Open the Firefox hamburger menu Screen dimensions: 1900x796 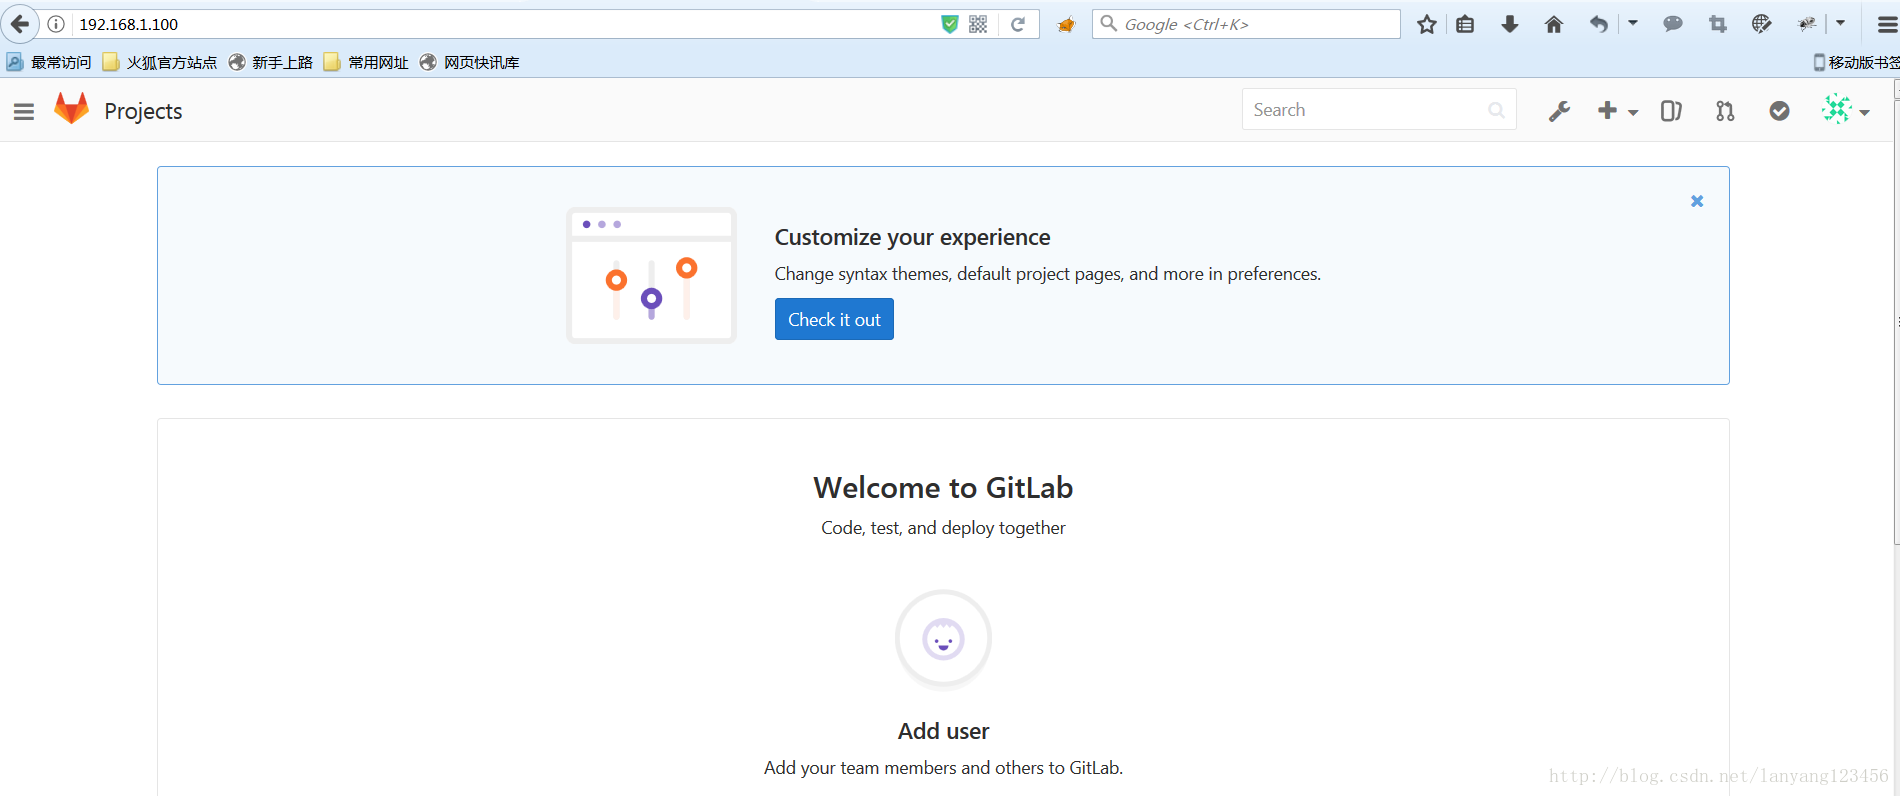[x=1887, y=25]
